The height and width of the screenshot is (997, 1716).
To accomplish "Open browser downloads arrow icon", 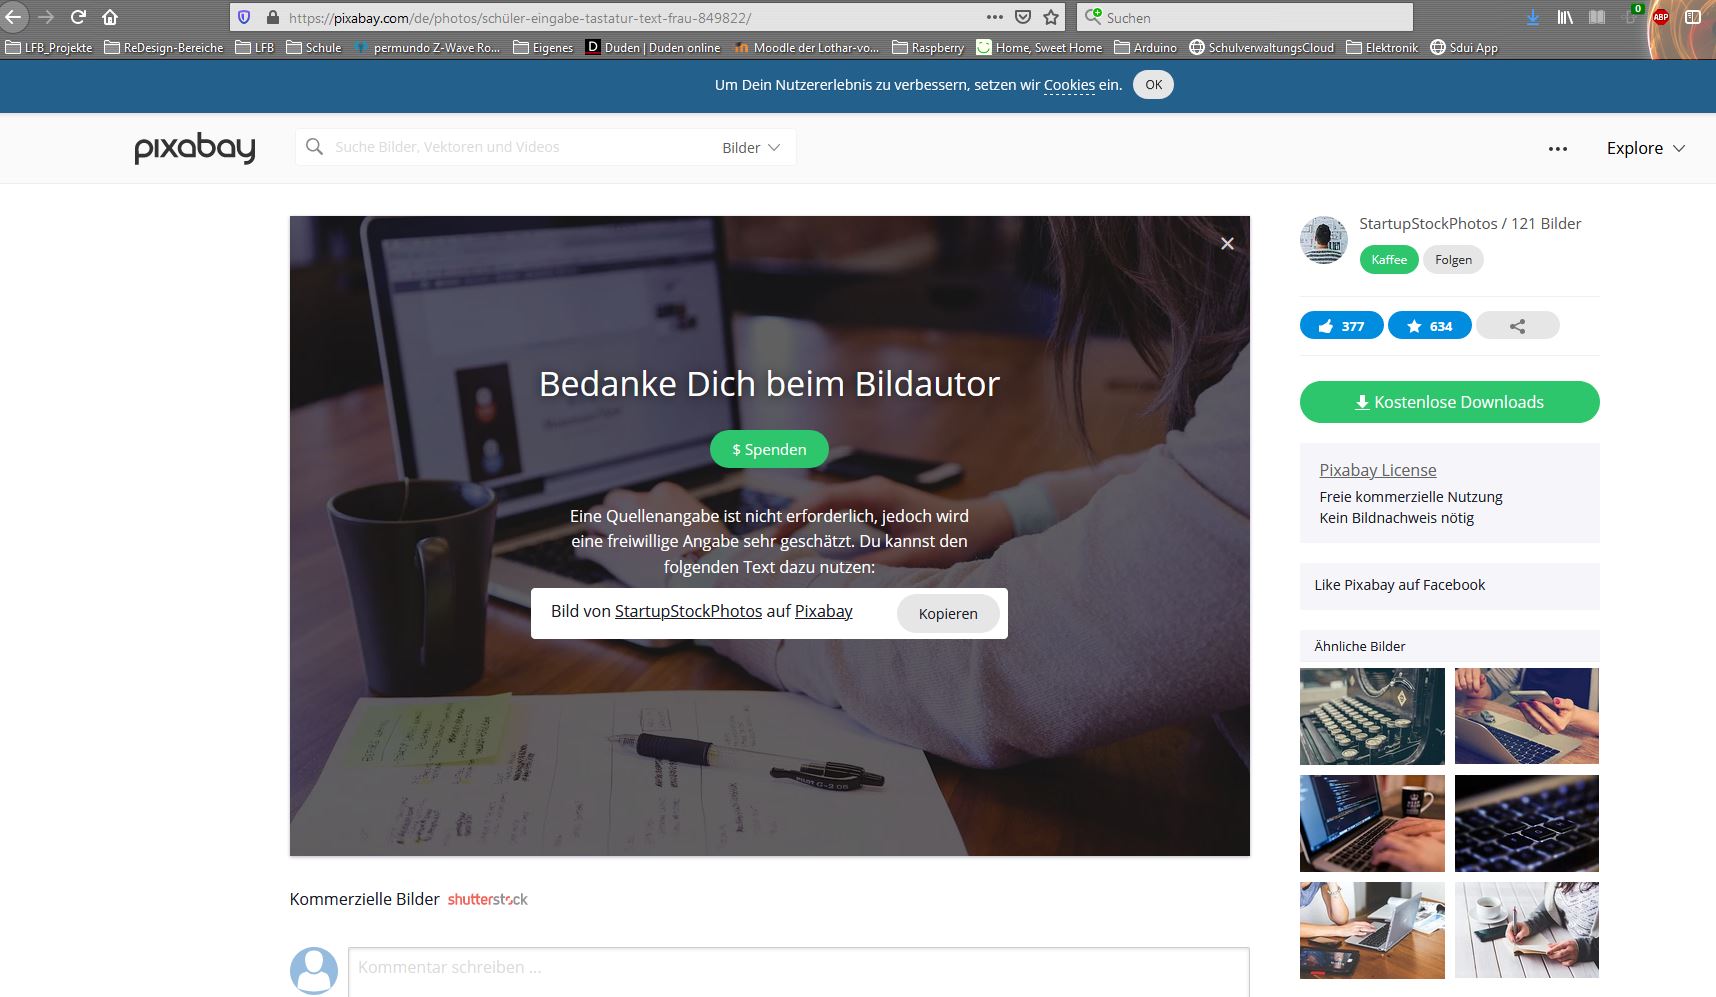I will click(x=1533, y=17).
